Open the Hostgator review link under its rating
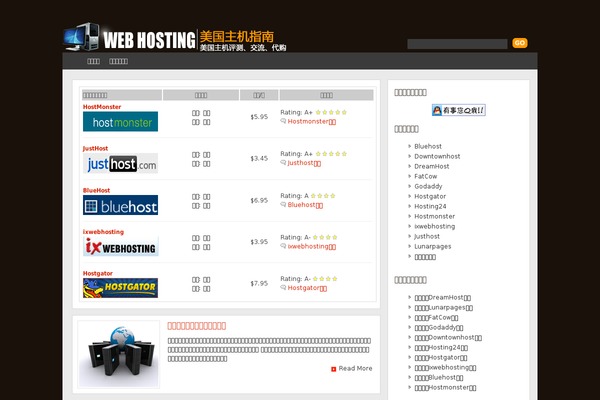600x400 pixels. click(307, 288)
